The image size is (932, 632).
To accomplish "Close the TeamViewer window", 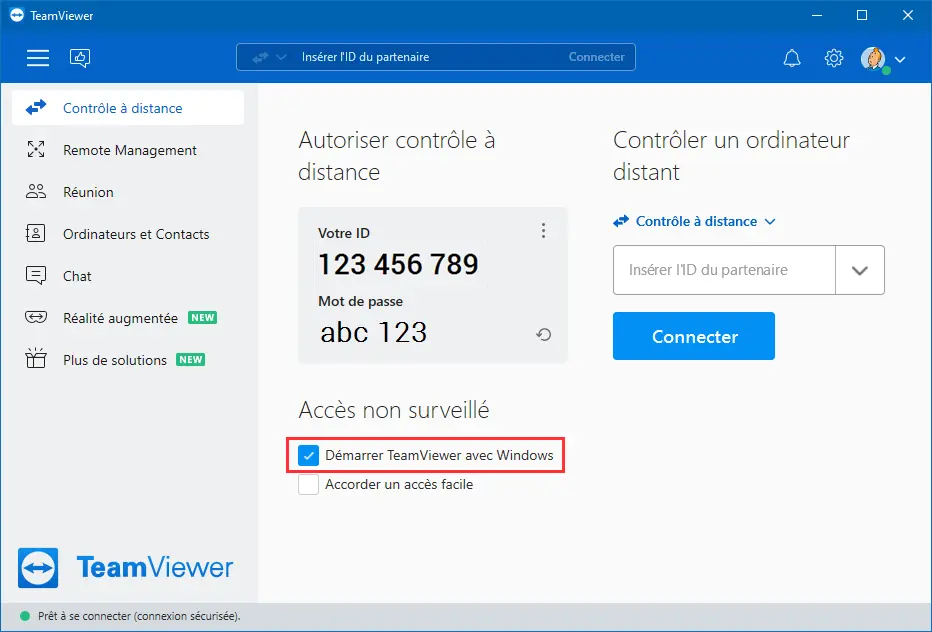I will pos(908,15).
